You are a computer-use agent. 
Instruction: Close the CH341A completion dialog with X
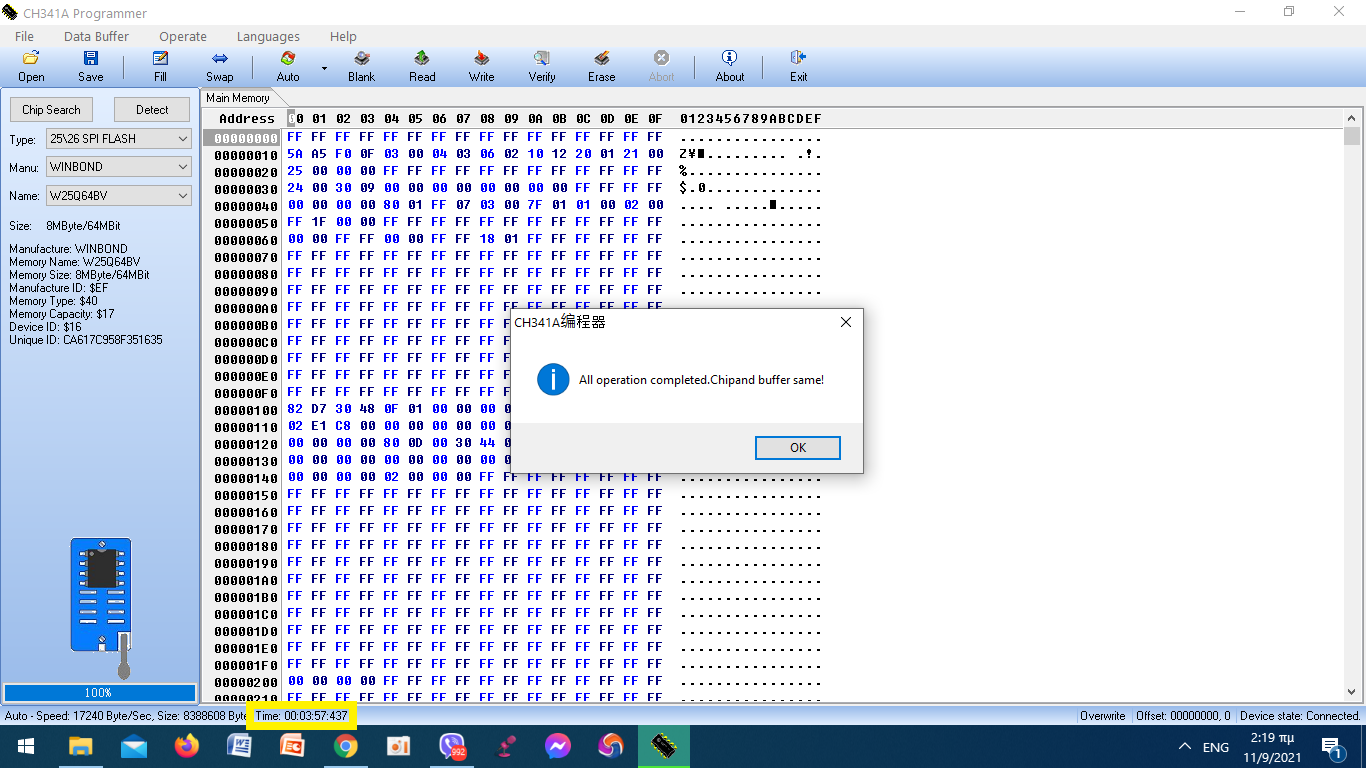pyautogui.click(x=846, y=322)
